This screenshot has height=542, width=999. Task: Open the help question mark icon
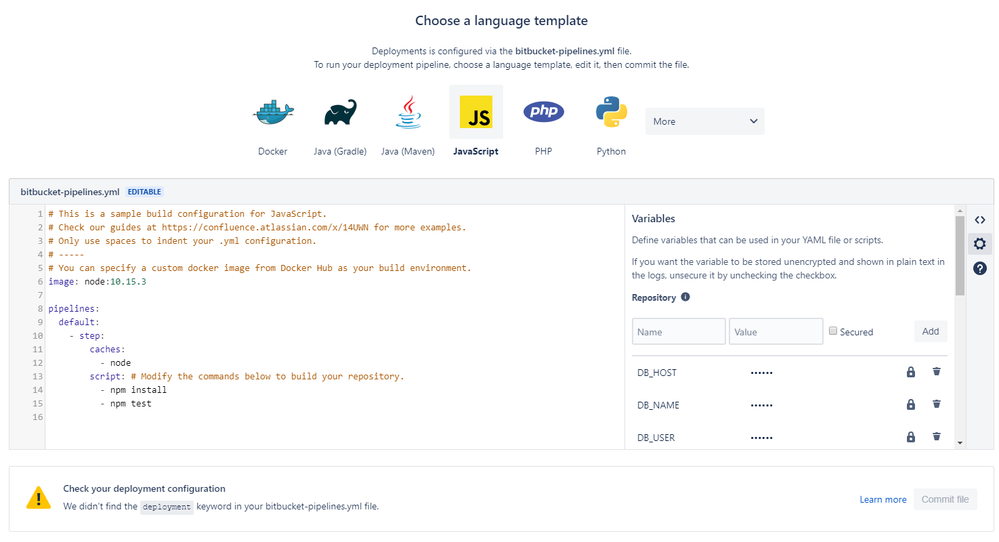click(x=980, y=268)
